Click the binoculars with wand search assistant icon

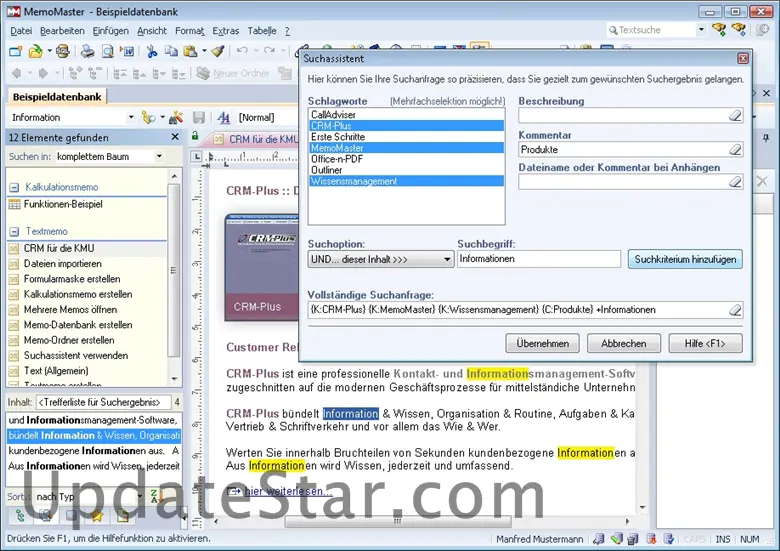pos(176,117)
